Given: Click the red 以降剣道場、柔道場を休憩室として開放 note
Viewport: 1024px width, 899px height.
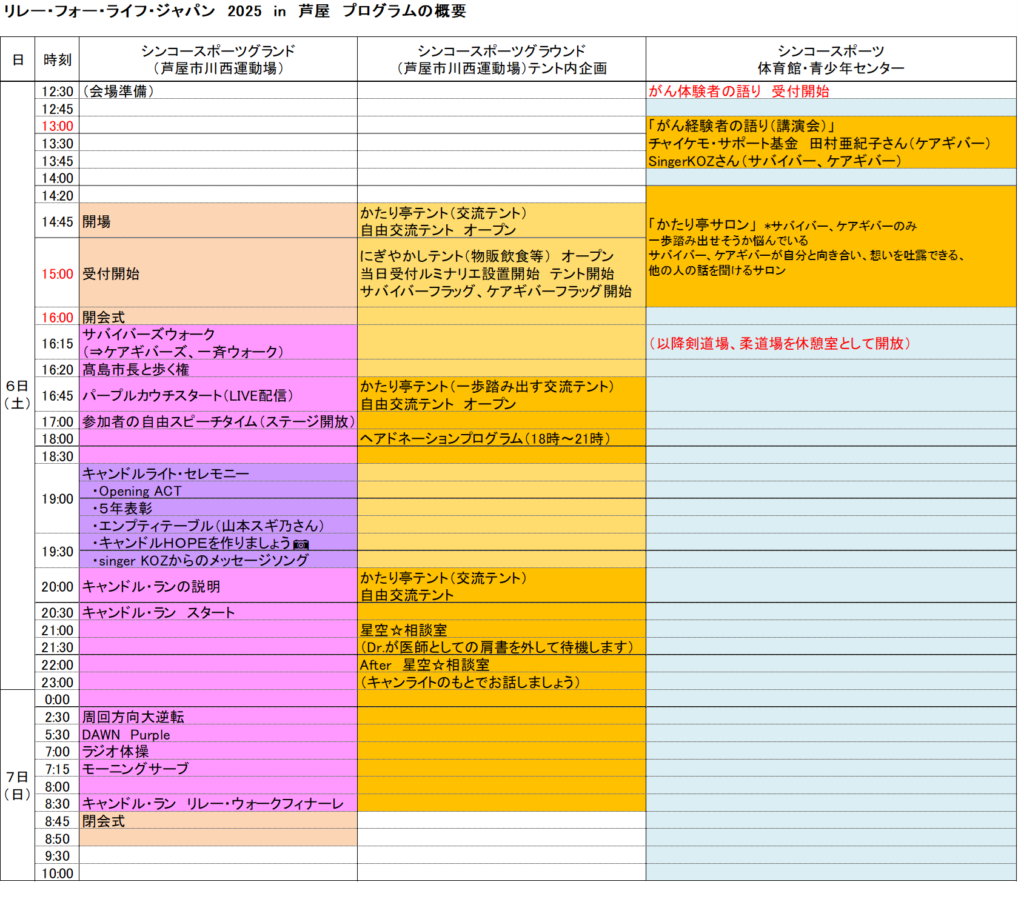Looking at the screenshot, I should 780,343.
